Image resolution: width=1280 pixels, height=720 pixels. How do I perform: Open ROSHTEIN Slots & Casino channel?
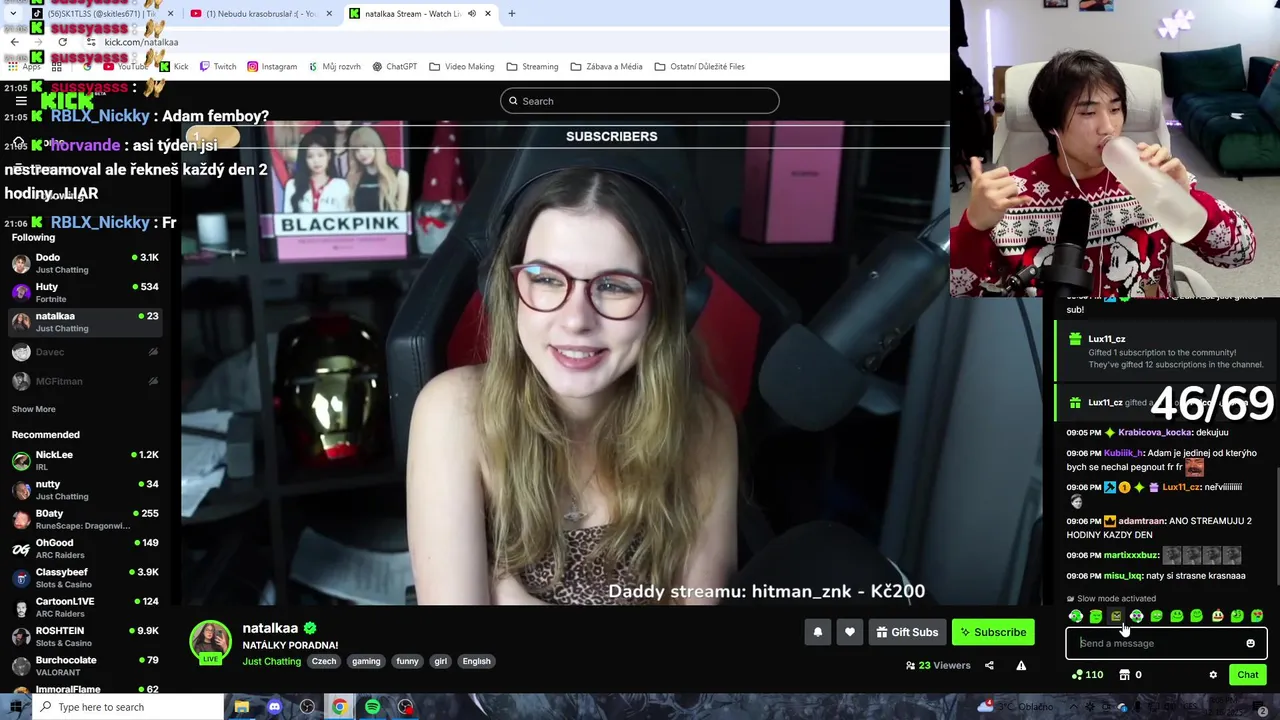click(85, 636)
